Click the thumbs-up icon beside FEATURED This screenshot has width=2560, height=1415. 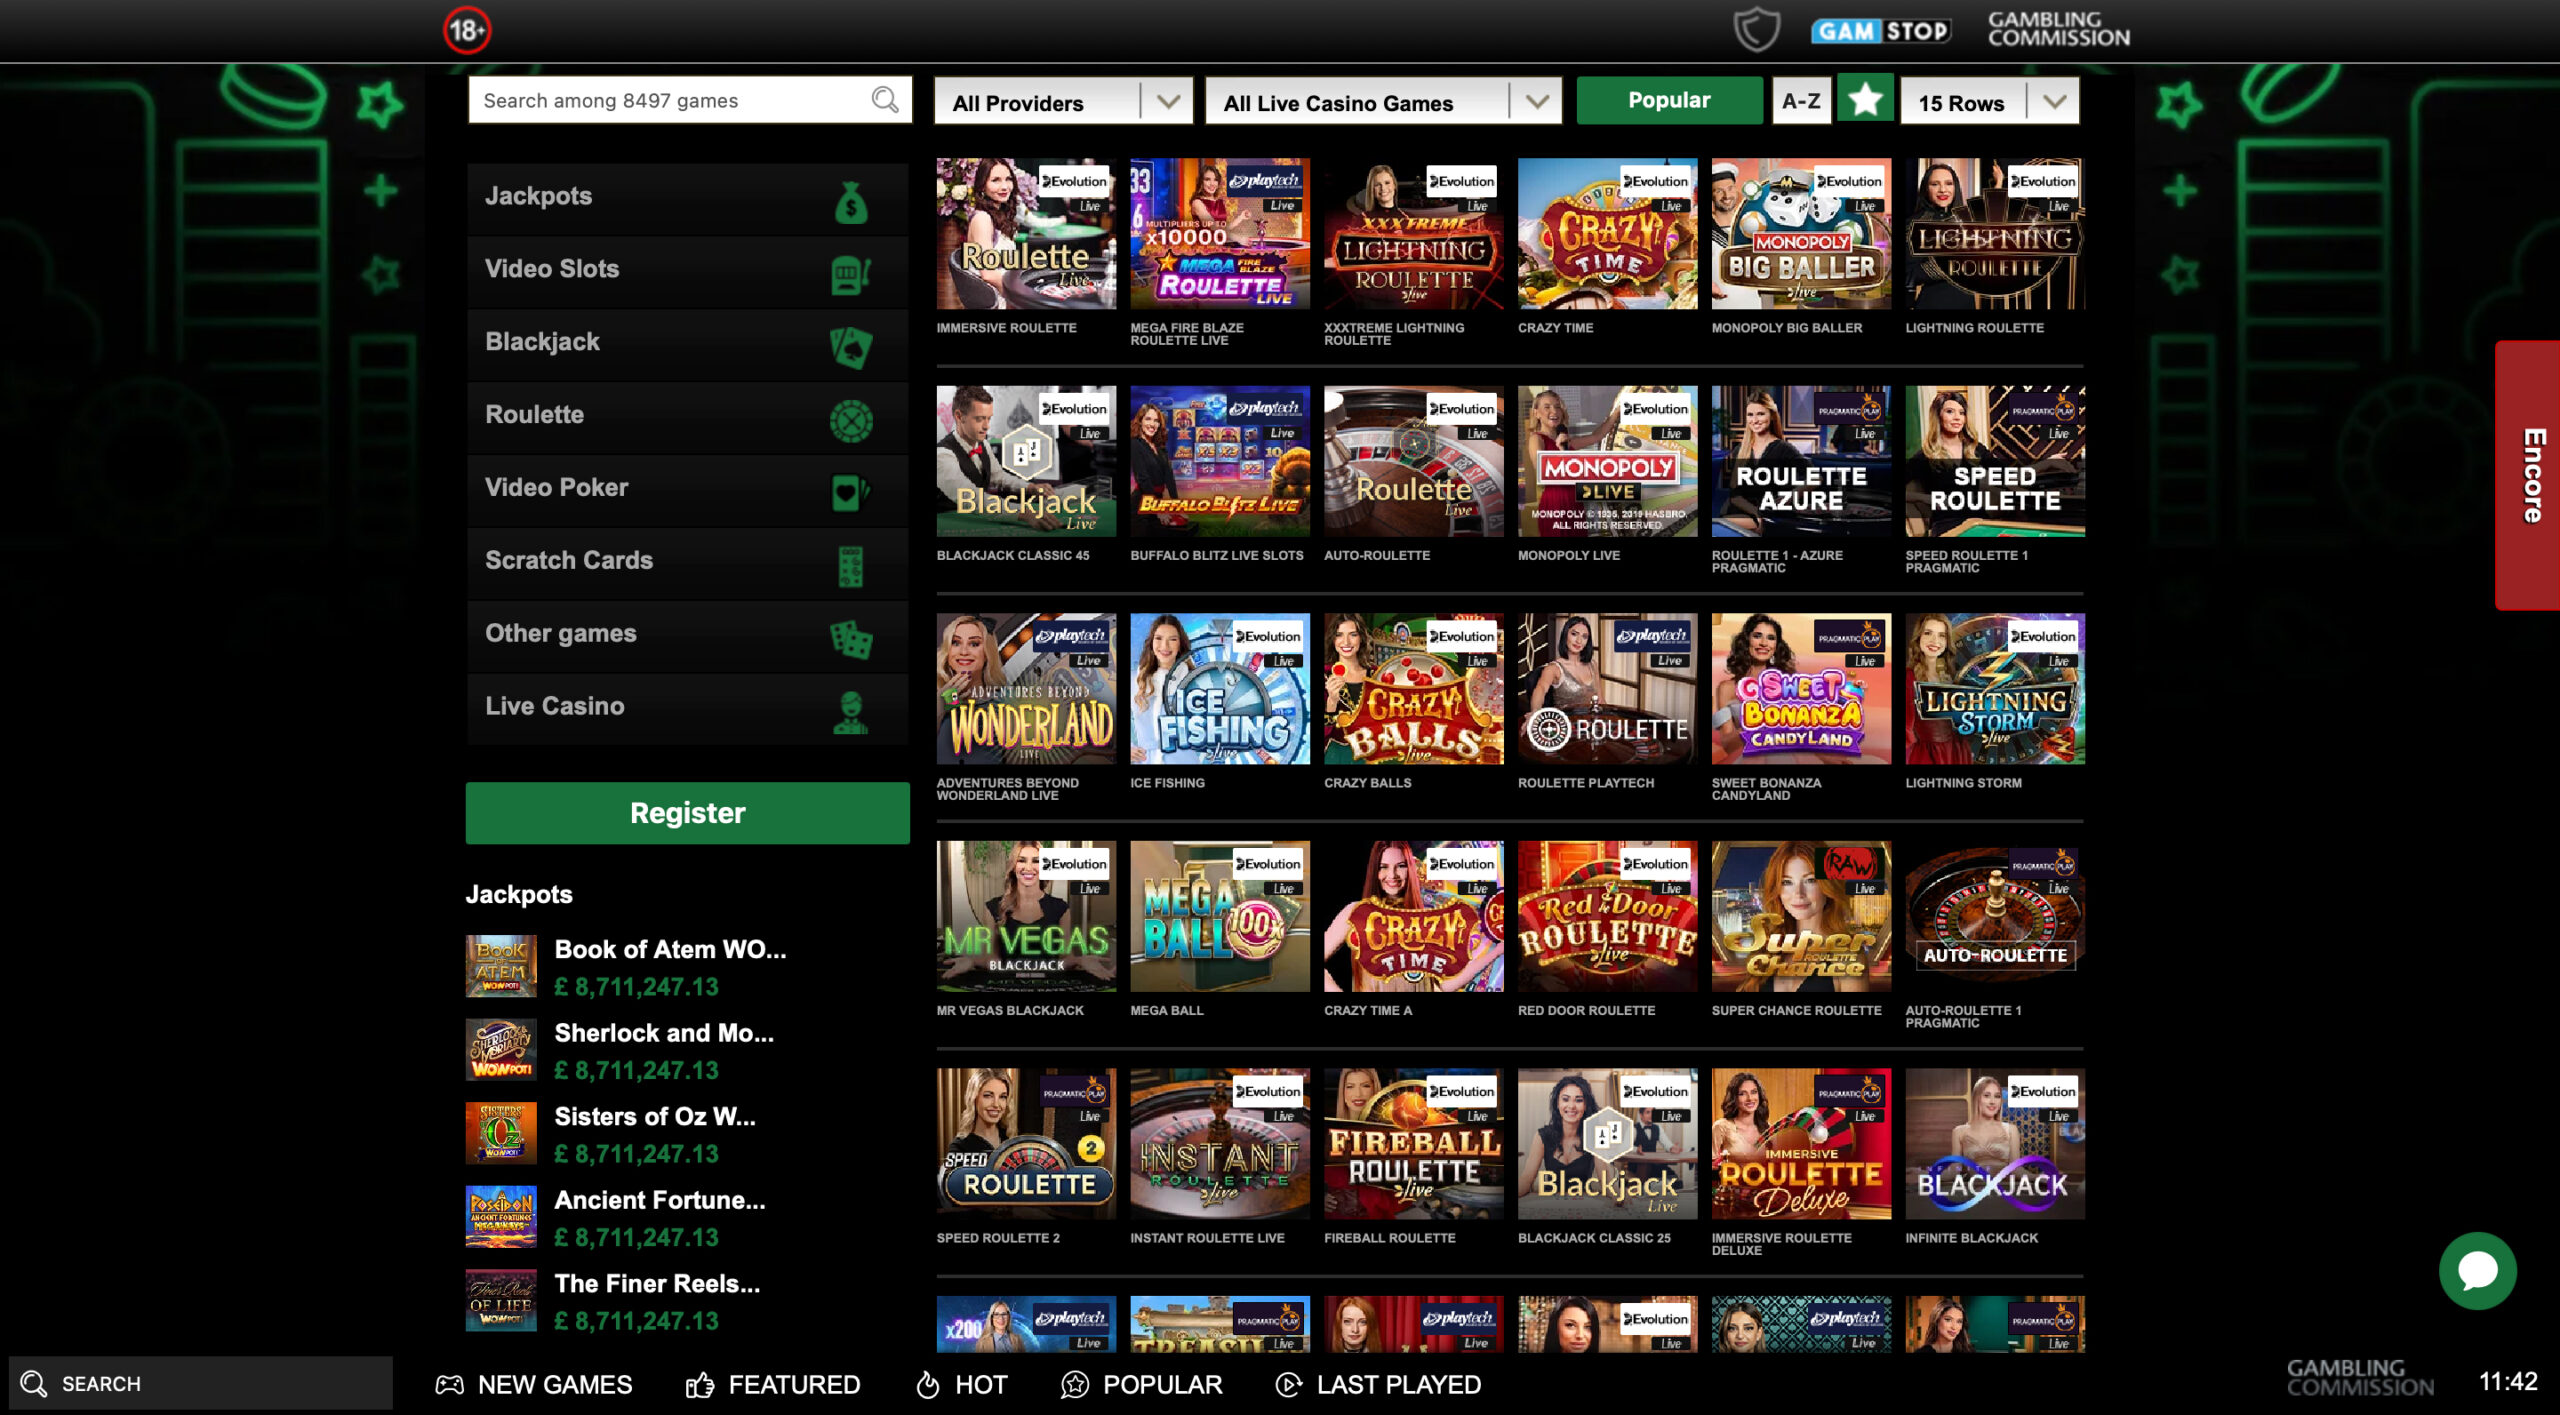[700, 1384]
